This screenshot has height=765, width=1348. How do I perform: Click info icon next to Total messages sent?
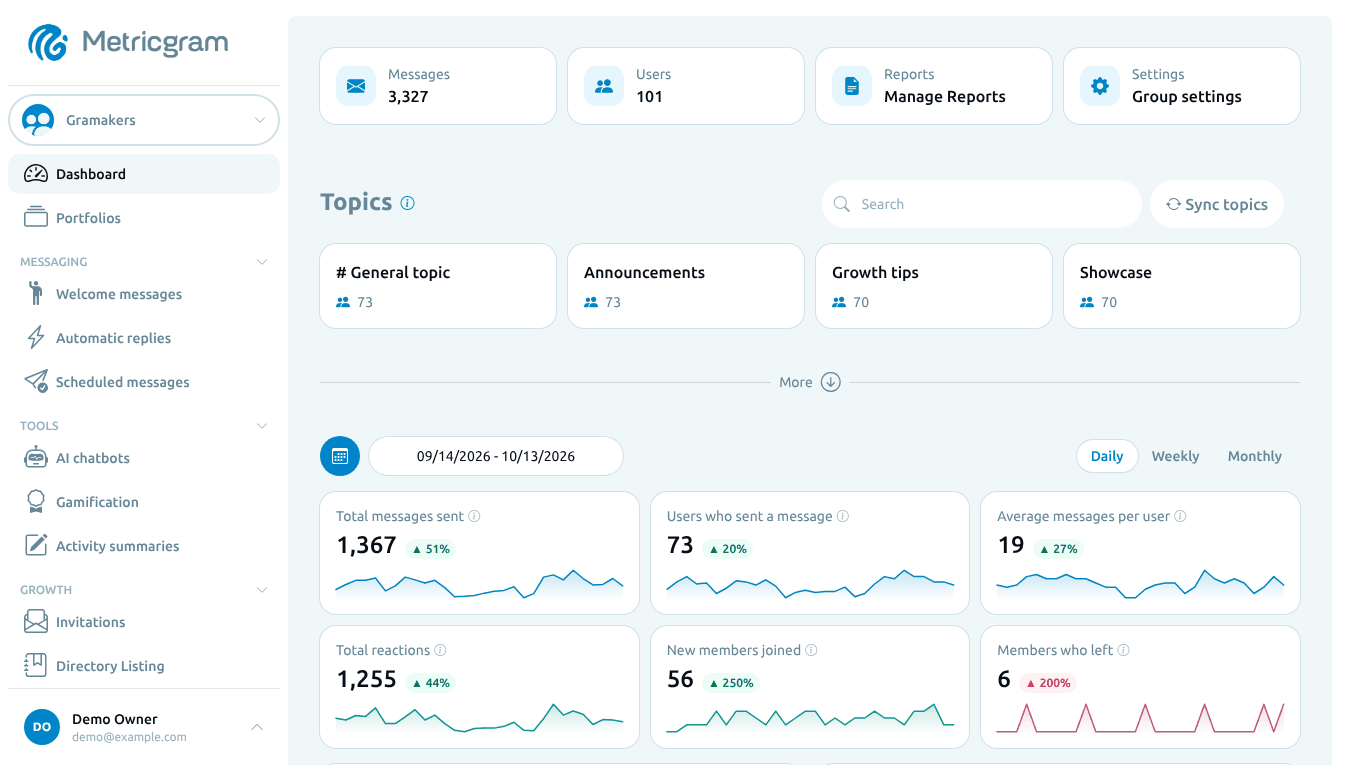(475, 516)
